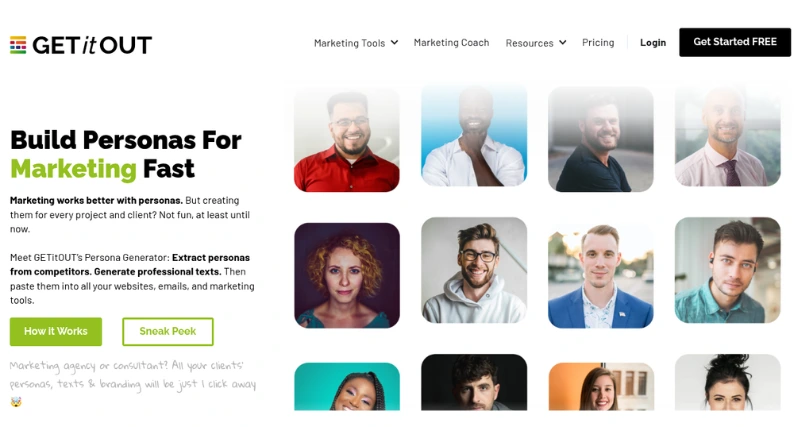Click the Login link
800x427 pixels.
click(x=653, y=42)
